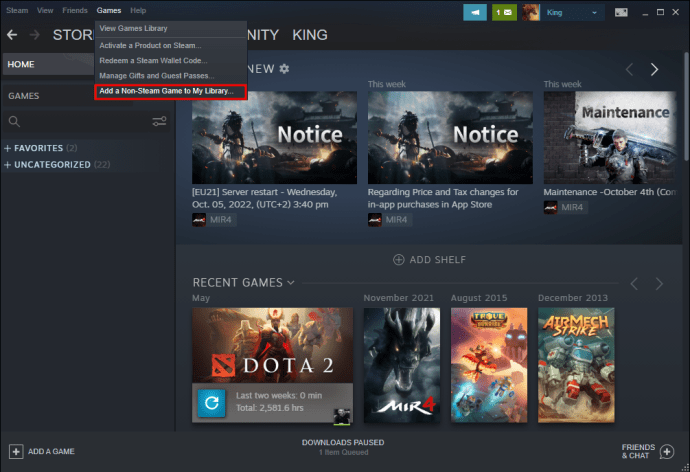Viewport: 690px width, 472px height.
Task: Click ADD A GAME label
Action: (x=51, y=451)
